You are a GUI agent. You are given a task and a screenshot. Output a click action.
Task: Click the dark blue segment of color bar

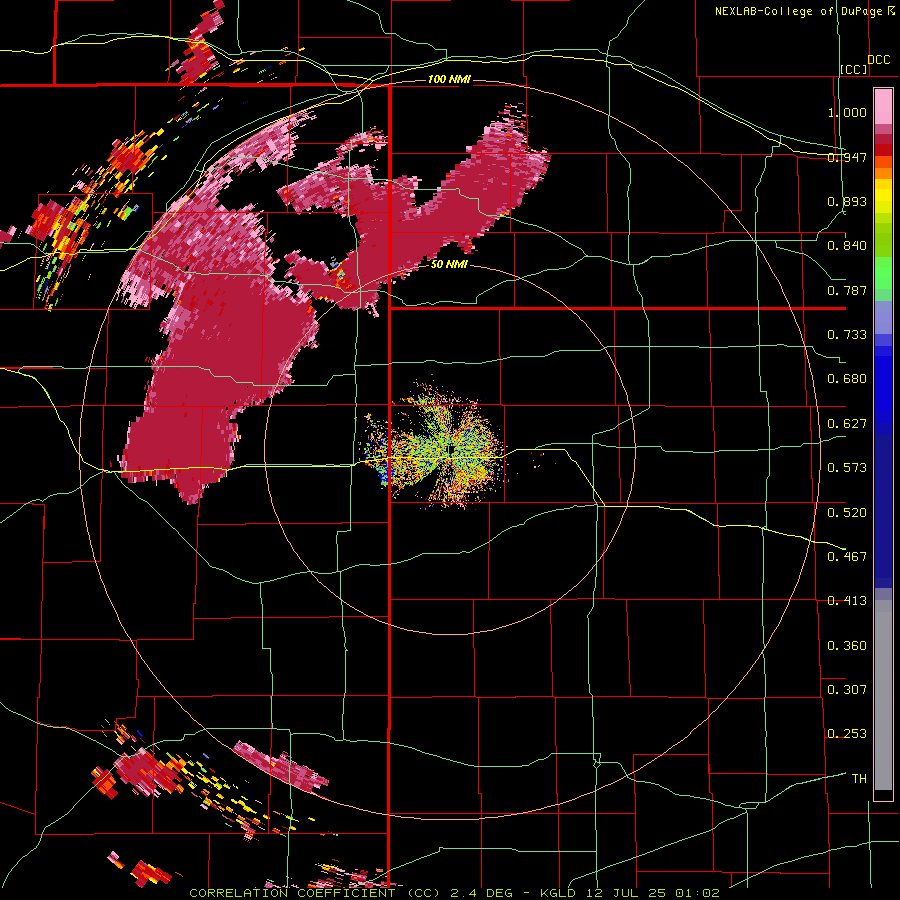tap(883, 511)
